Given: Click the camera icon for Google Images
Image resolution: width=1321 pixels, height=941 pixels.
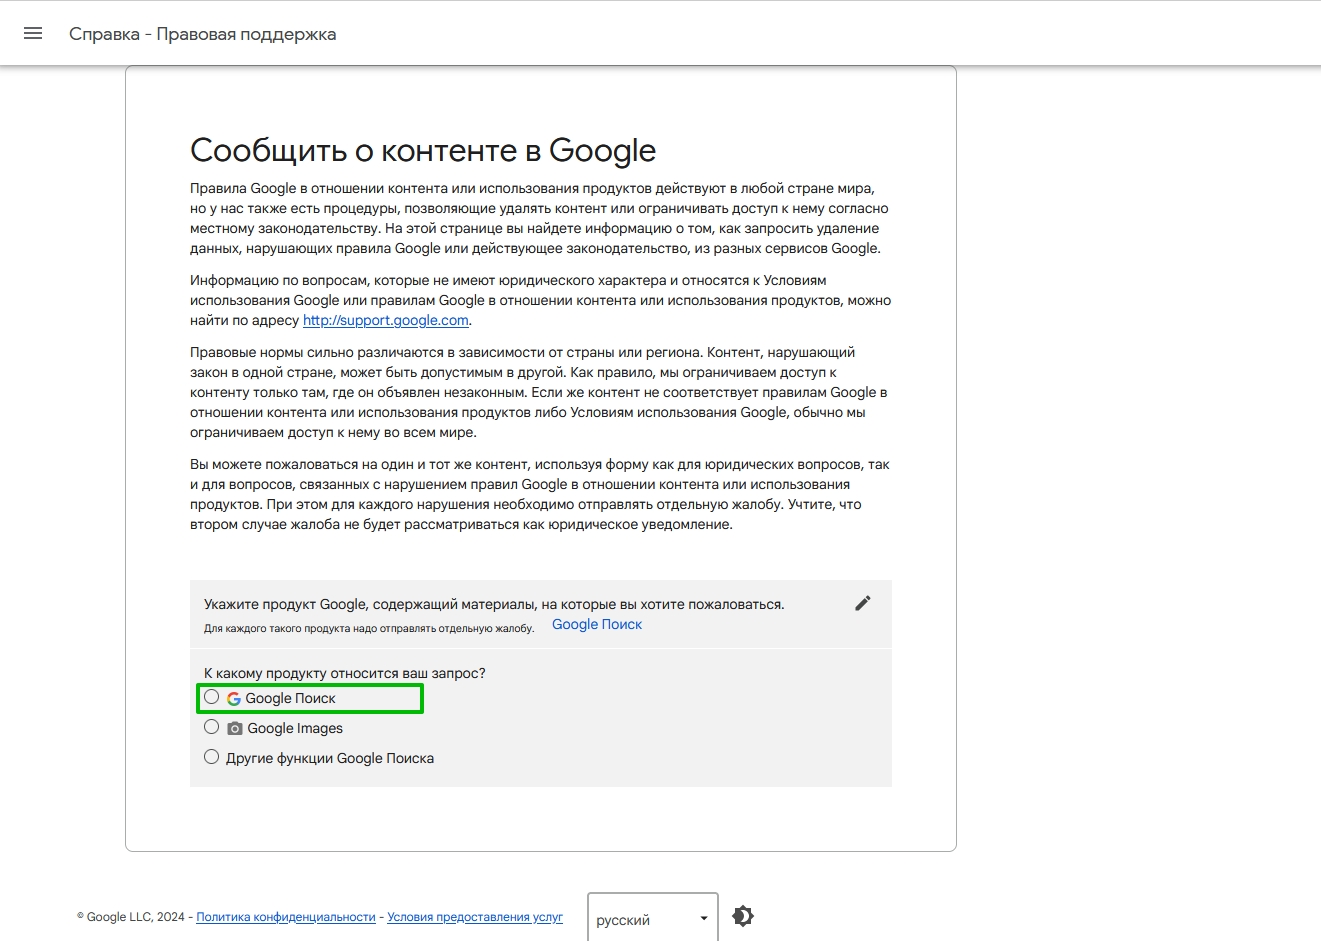Looking at the screenshot, I should tap(235, 729).
